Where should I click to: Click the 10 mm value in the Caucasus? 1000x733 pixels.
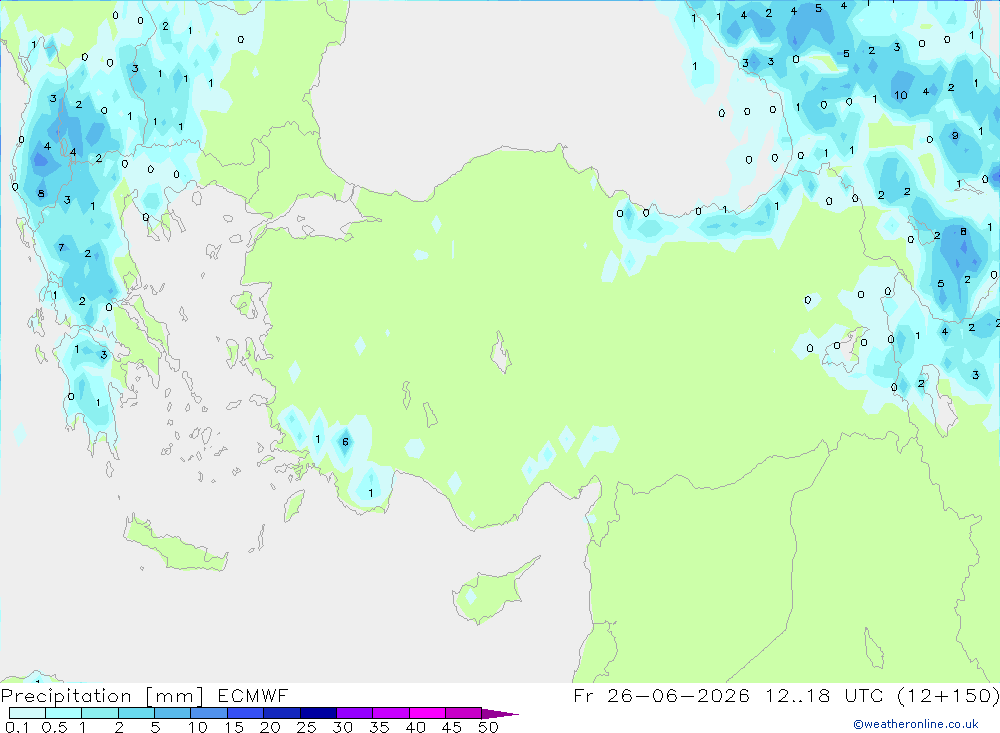901,95
